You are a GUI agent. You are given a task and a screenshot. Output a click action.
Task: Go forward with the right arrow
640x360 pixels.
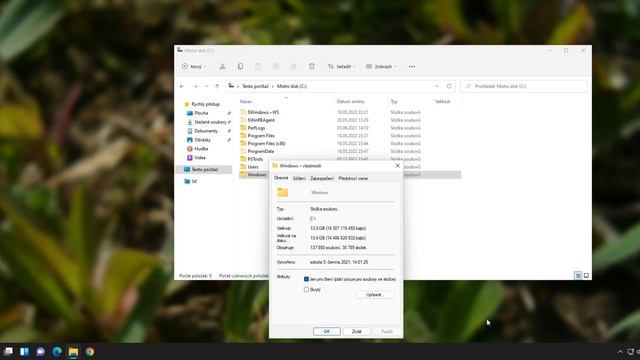[195, 86]
